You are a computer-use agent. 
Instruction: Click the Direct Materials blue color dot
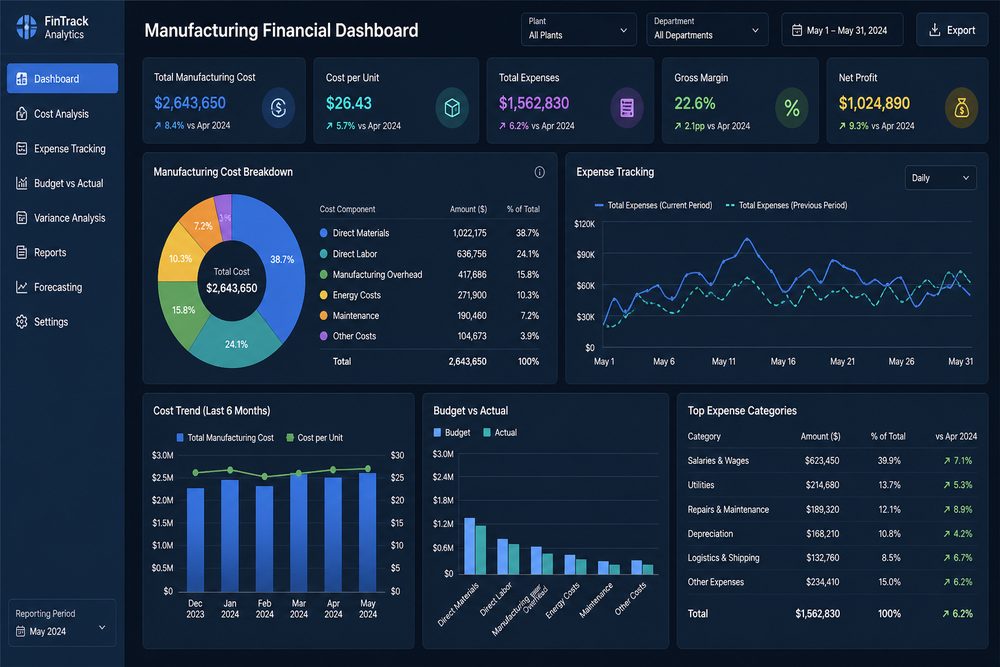[323, 233]
